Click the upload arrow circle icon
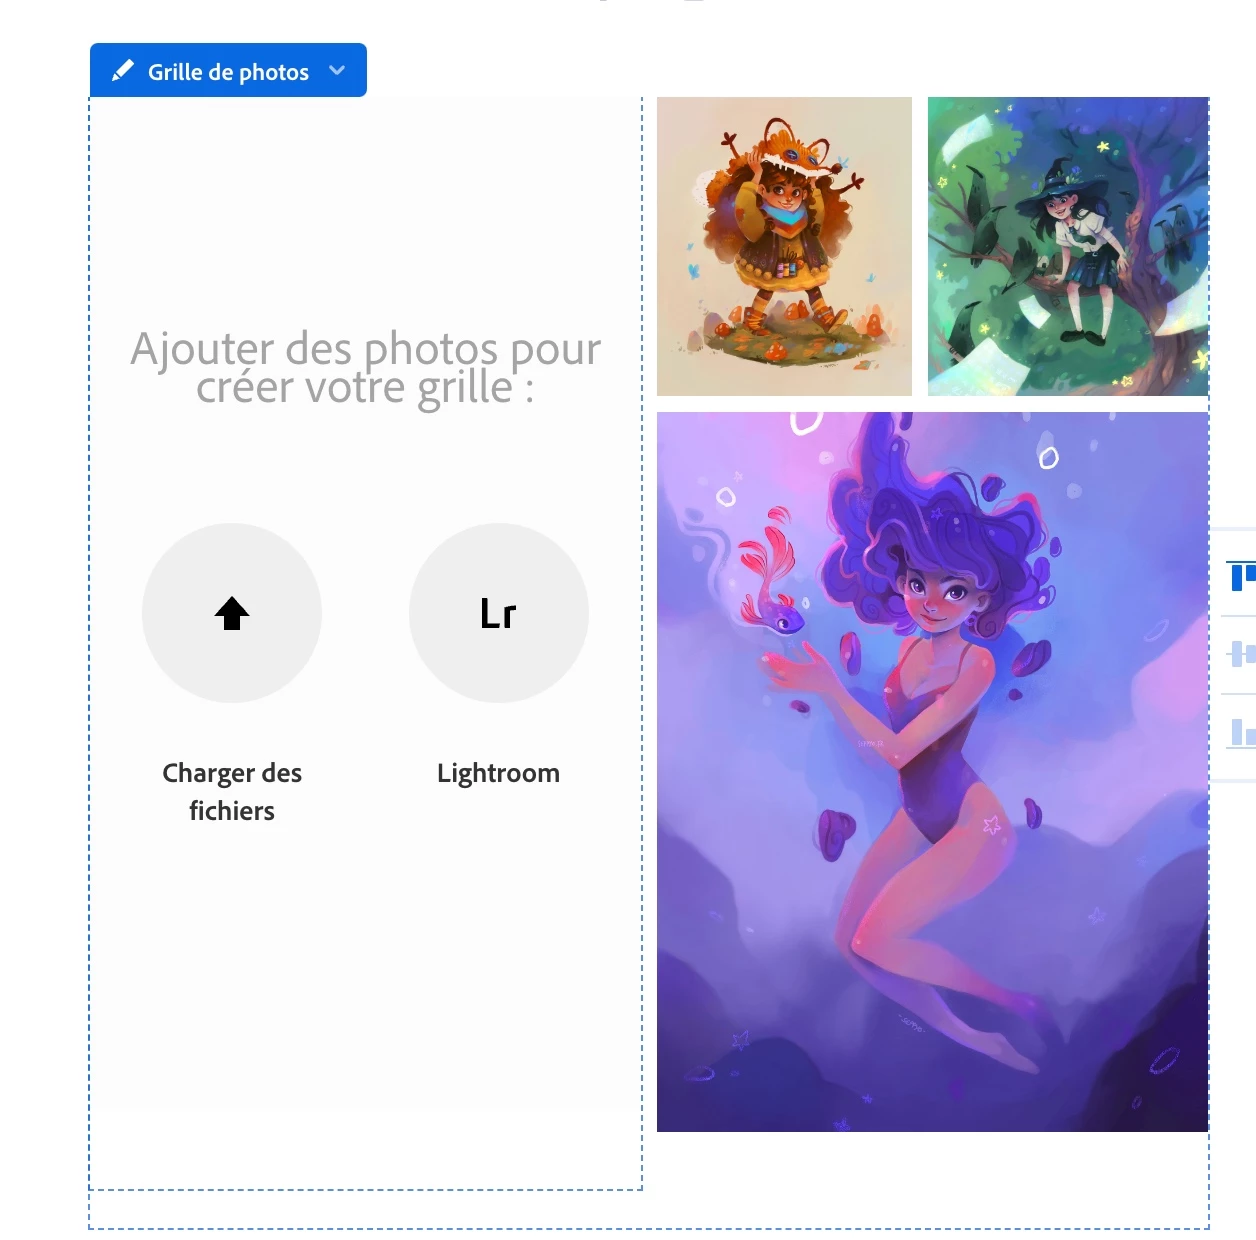The image size is (1256, 1240). point(232,613)
